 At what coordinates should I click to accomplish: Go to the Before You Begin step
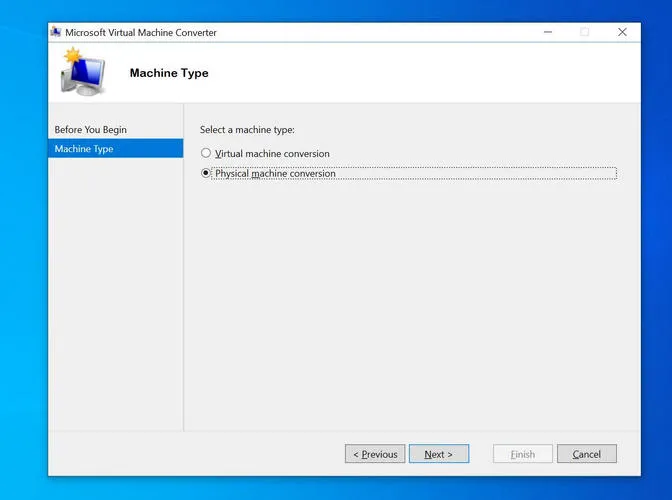(90, 129)
